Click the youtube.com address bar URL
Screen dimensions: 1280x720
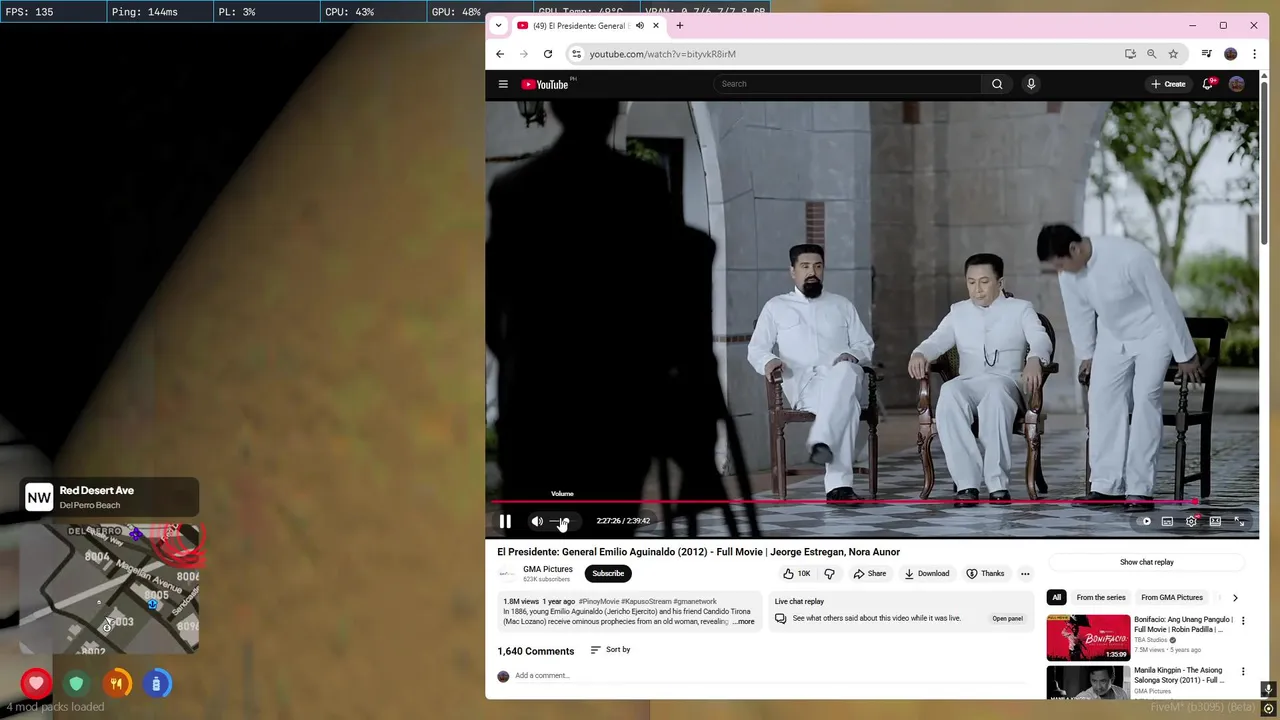[x=662, y=54]
